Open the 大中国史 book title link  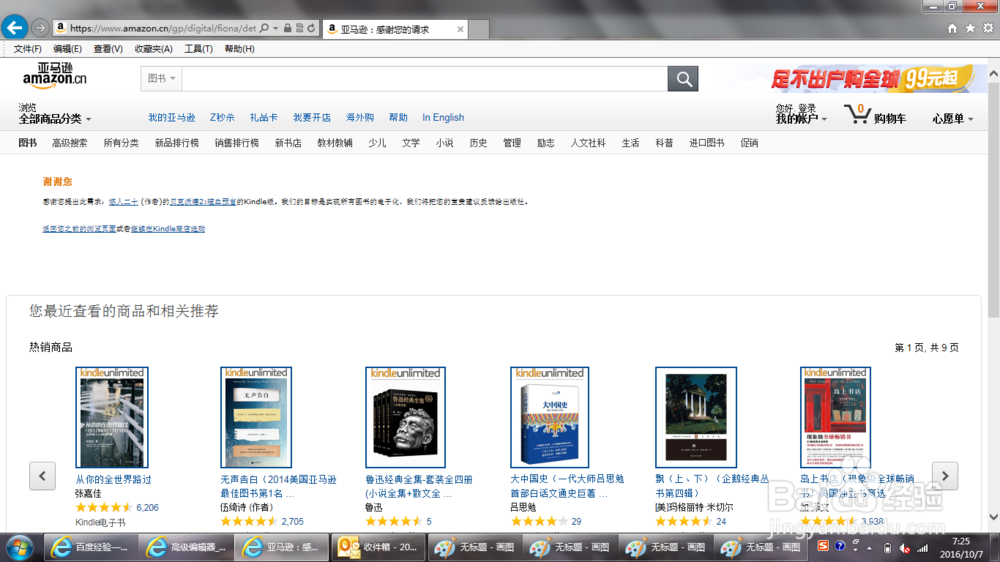567,485
